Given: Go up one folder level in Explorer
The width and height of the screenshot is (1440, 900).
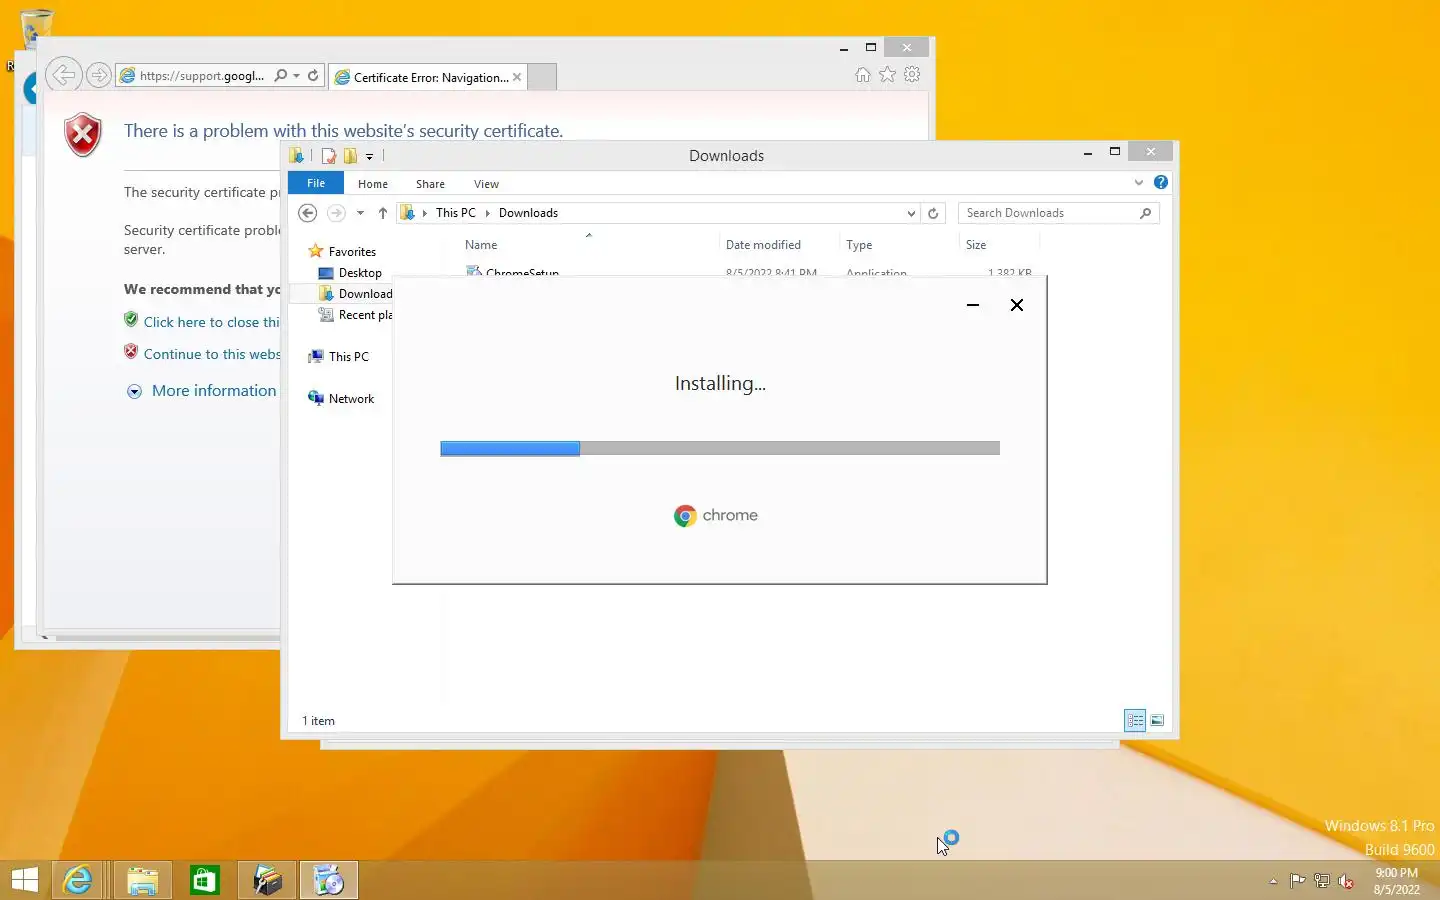Looking at the screenshot, I should pos(383,213).
